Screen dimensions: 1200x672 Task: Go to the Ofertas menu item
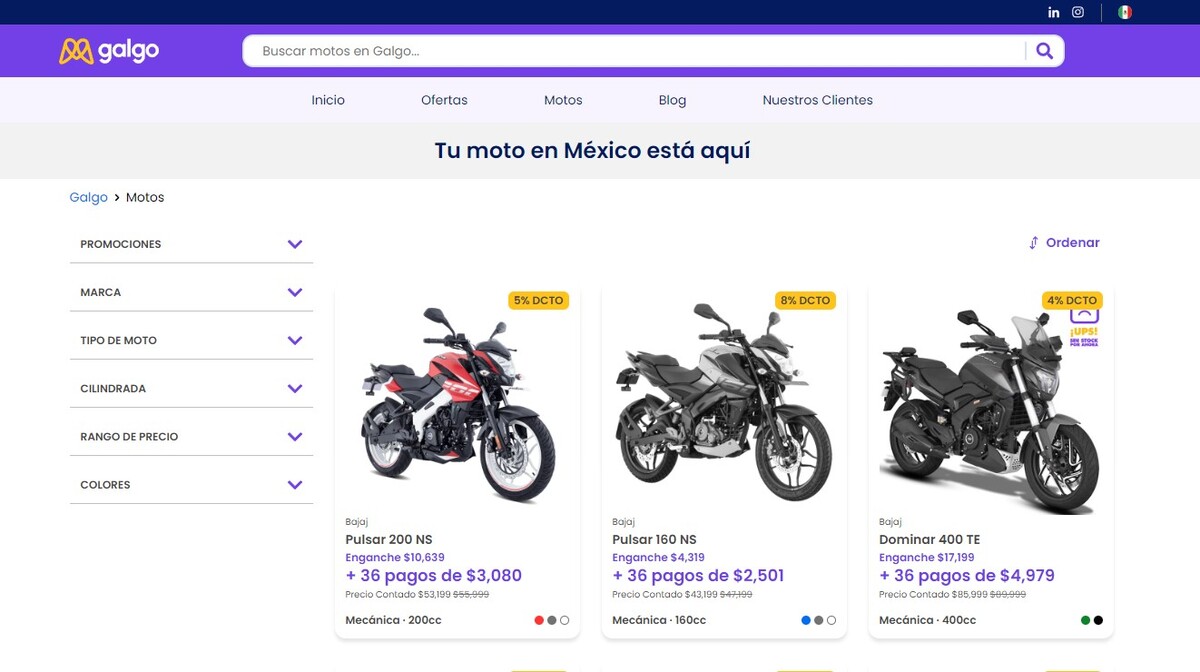(444, 100)
